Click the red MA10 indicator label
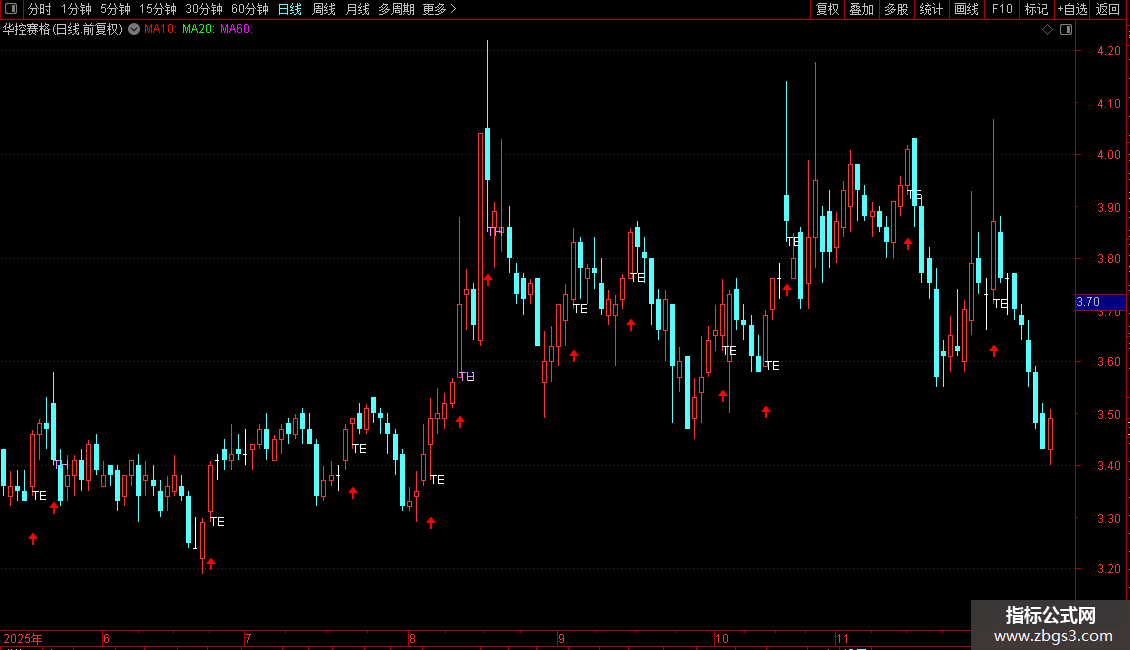 point(160,29)
